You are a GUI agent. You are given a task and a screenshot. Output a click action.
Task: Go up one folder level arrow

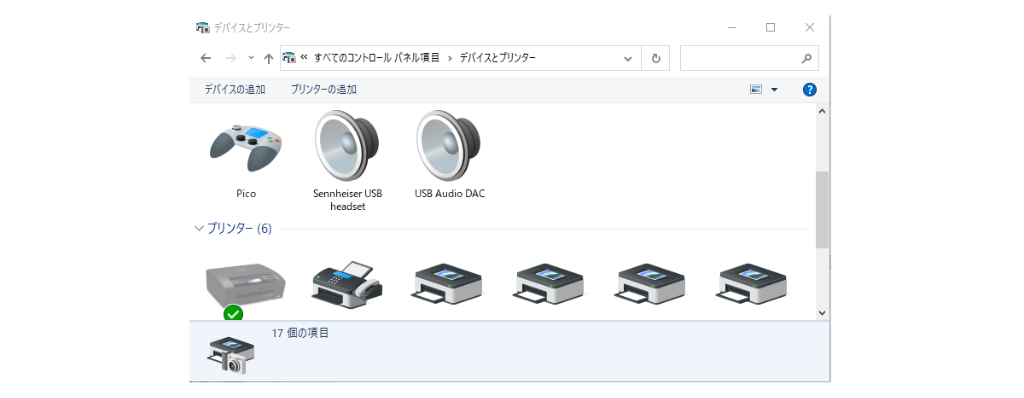point(268,58)
